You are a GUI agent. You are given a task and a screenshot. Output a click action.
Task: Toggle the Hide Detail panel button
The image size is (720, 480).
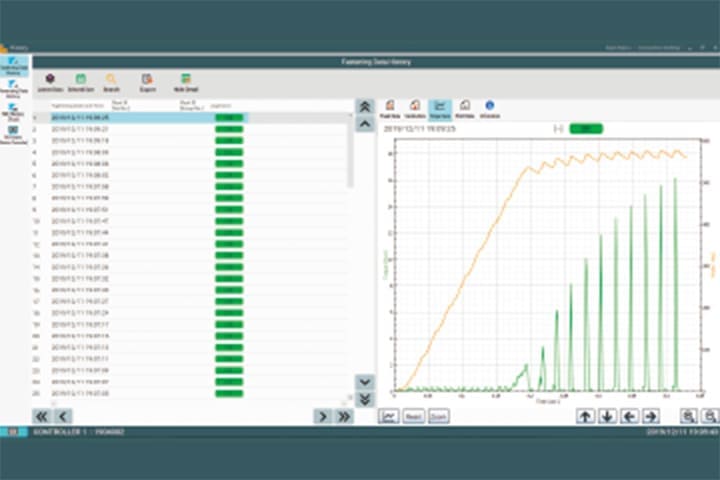tap(185, 81)
